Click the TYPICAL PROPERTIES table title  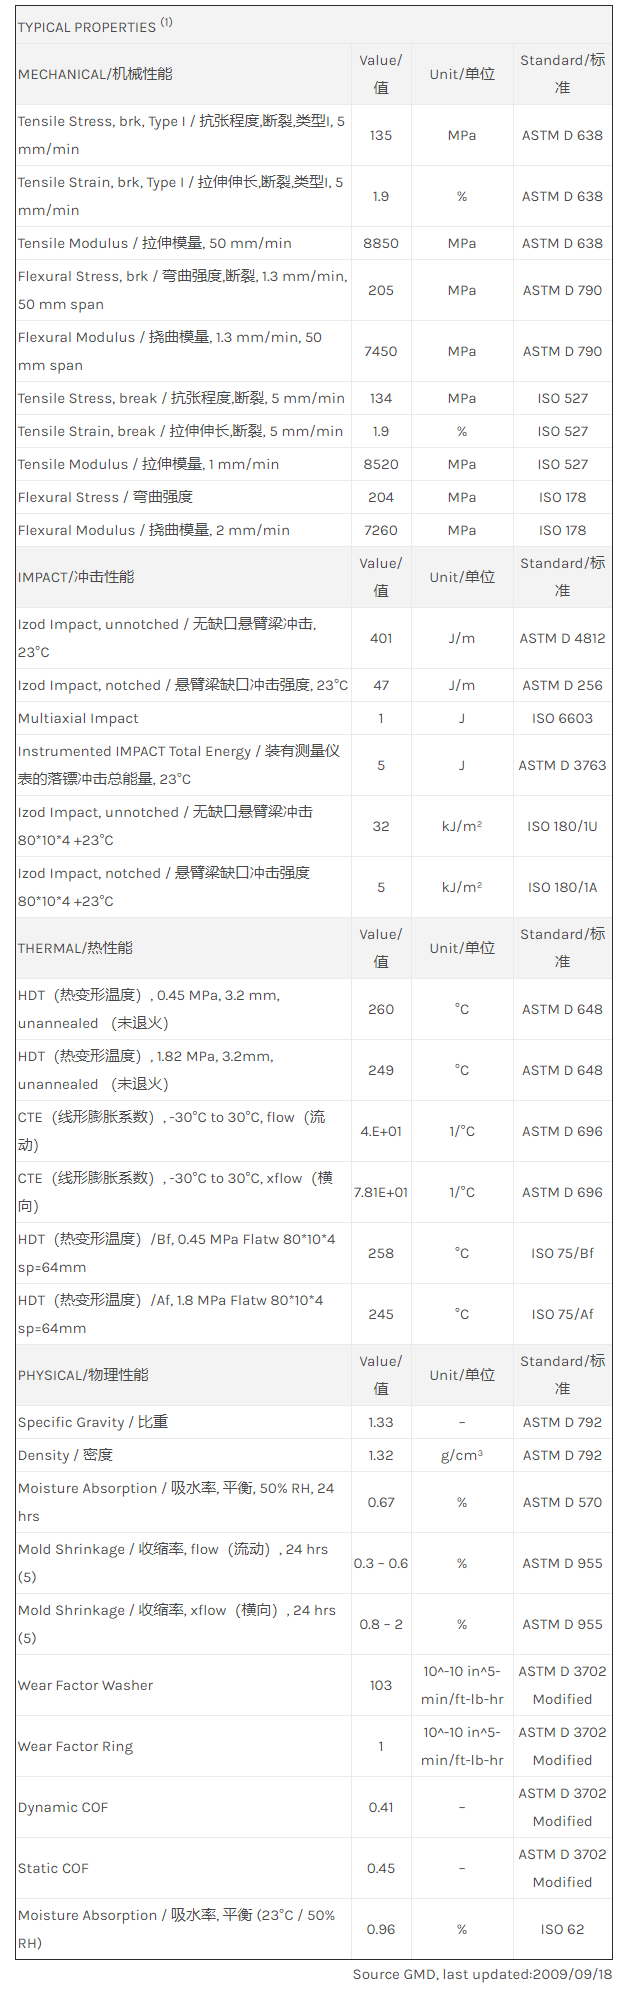coord(86,27)
